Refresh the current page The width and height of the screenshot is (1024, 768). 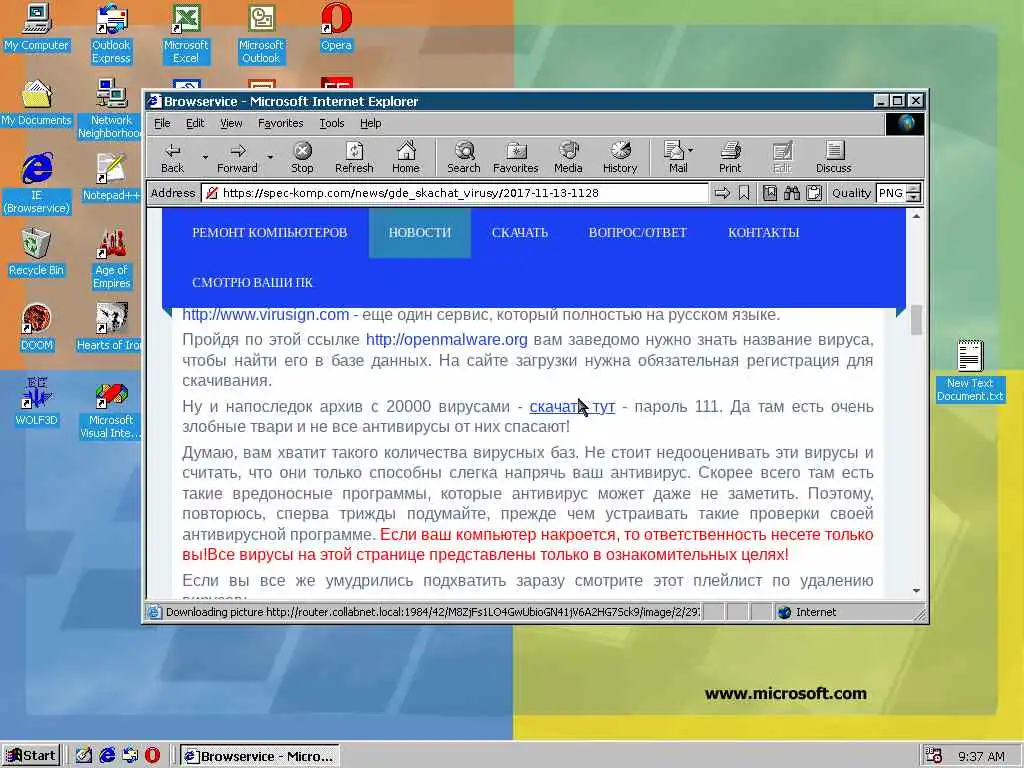[354, 157]
